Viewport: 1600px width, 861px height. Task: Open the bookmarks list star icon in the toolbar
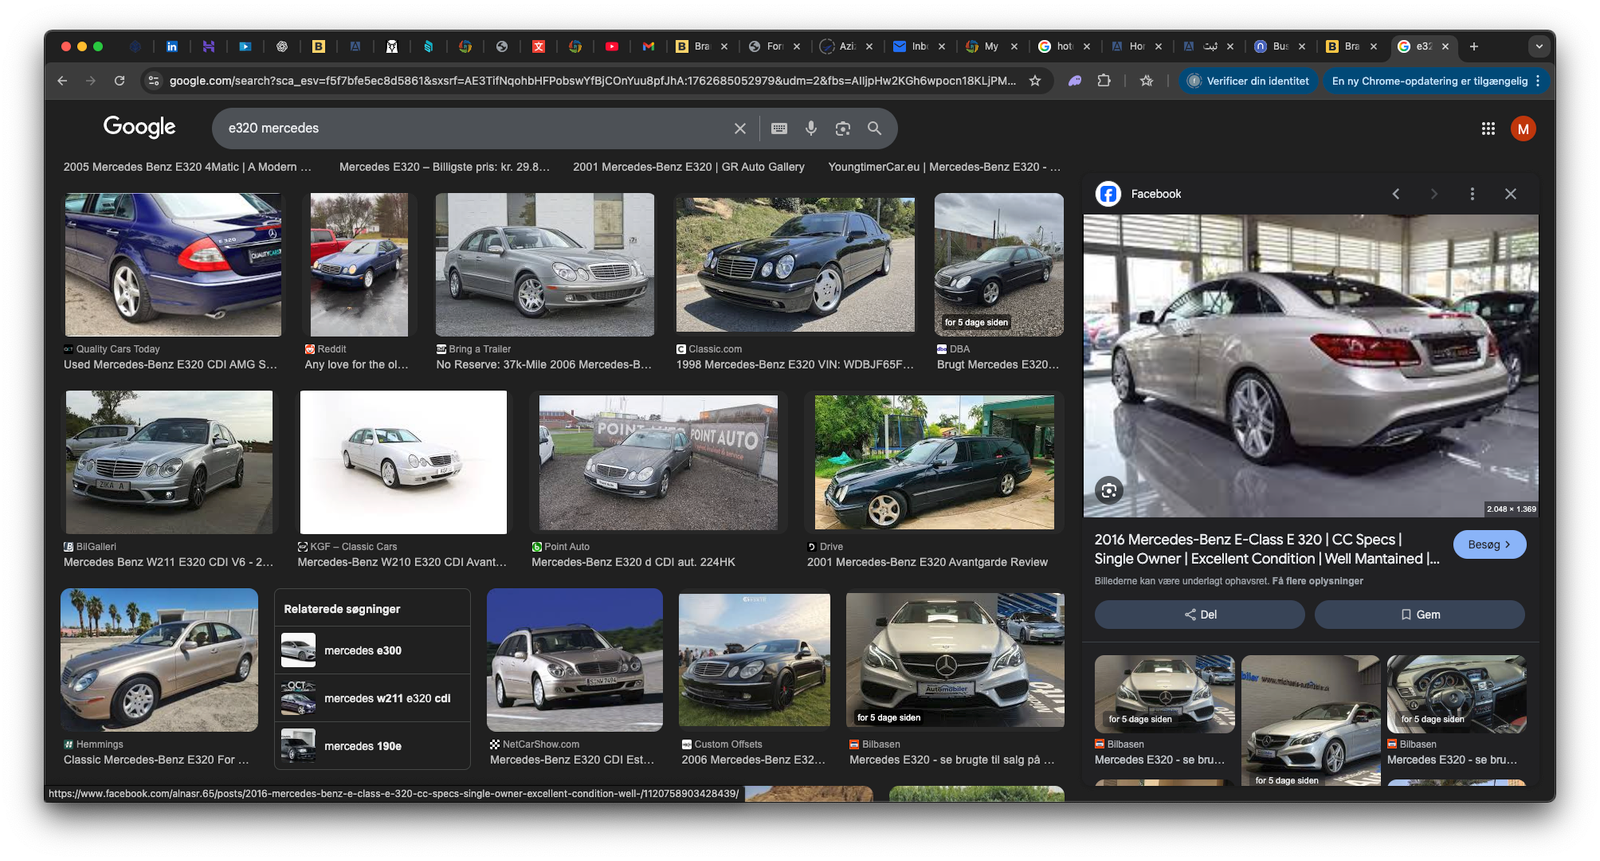pos(1146,81)
